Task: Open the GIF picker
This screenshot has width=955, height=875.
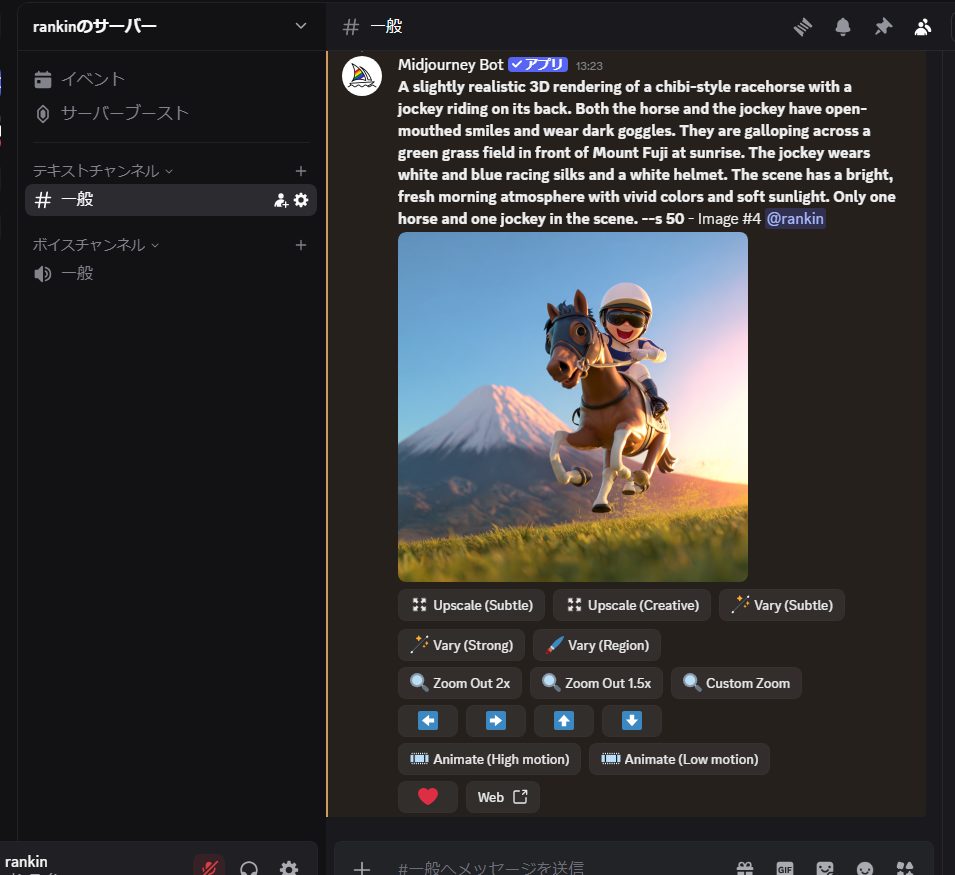Action: pos(785,868)
